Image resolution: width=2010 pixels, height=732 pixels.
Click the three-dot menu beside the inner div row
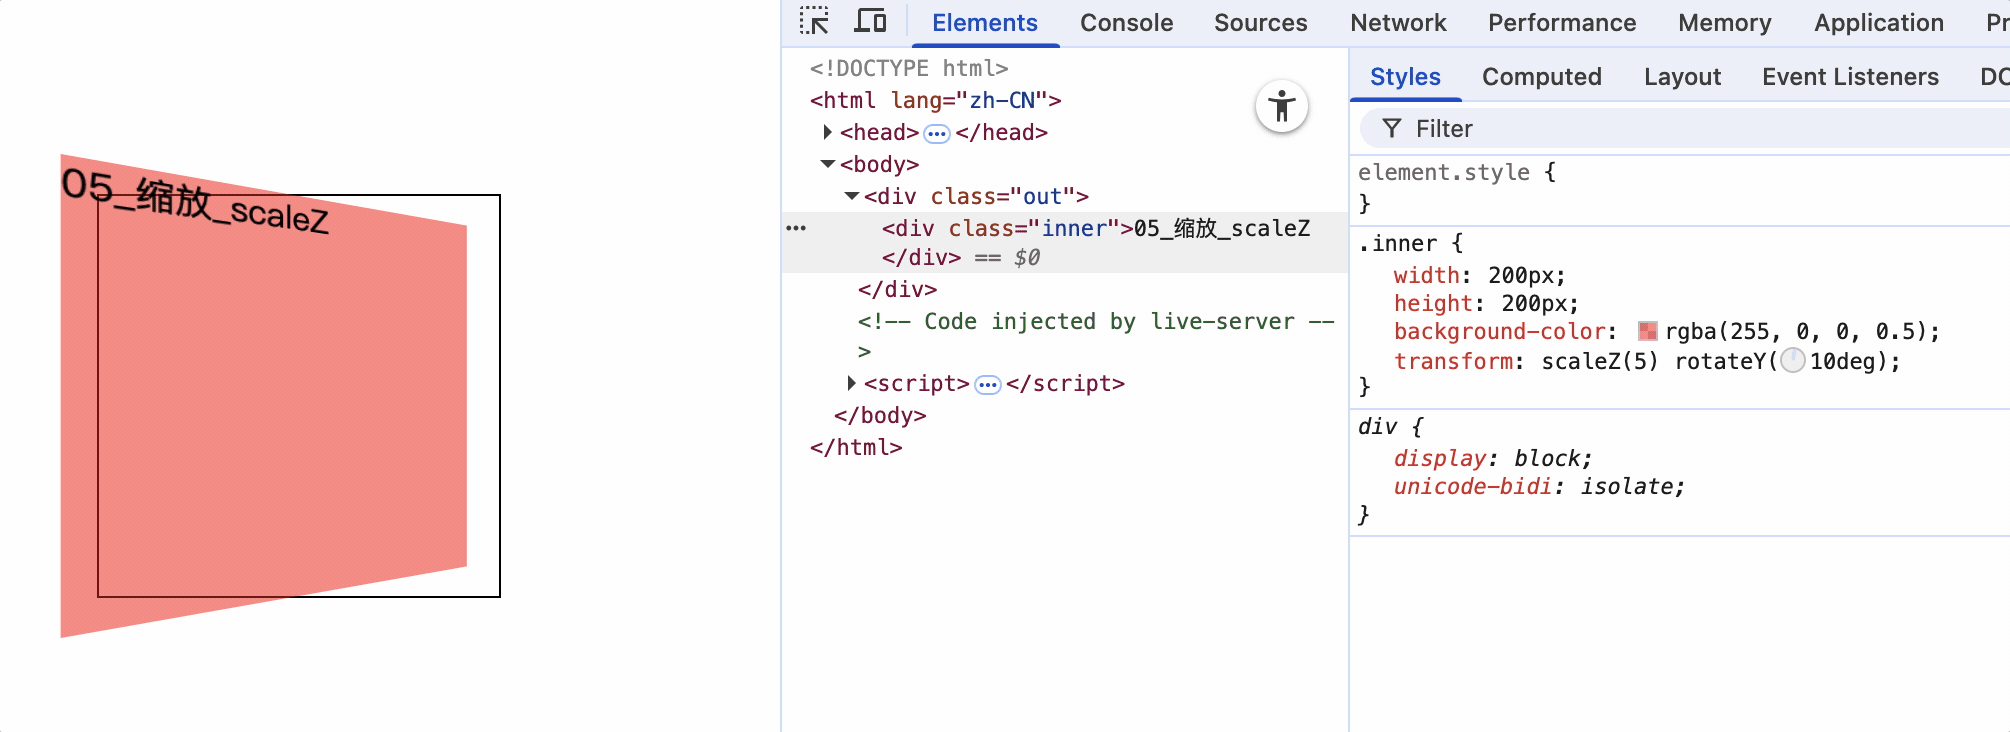click(796, 228)
